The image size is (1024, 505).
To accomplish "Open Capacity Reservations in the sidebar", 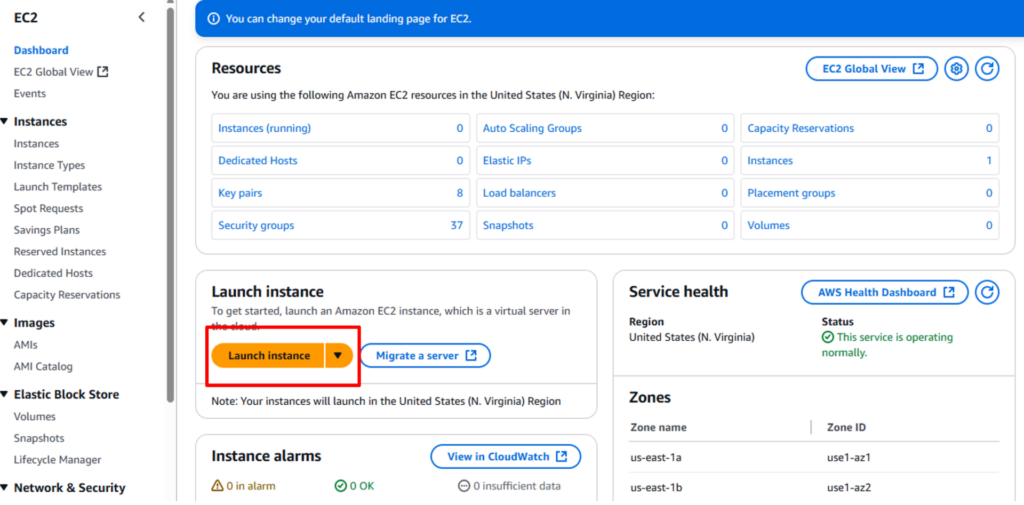I will pyautogui.click(x=67, y=295).
